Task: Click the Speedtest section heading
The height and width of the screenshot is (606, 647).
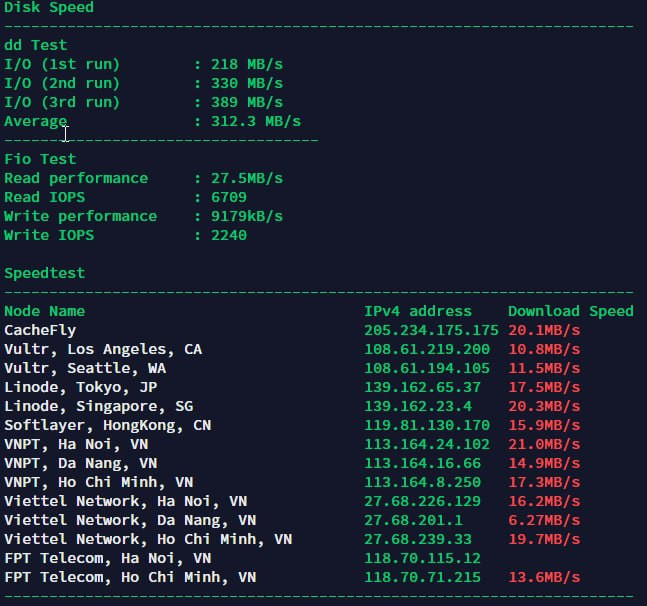Action: coord(45,273)
